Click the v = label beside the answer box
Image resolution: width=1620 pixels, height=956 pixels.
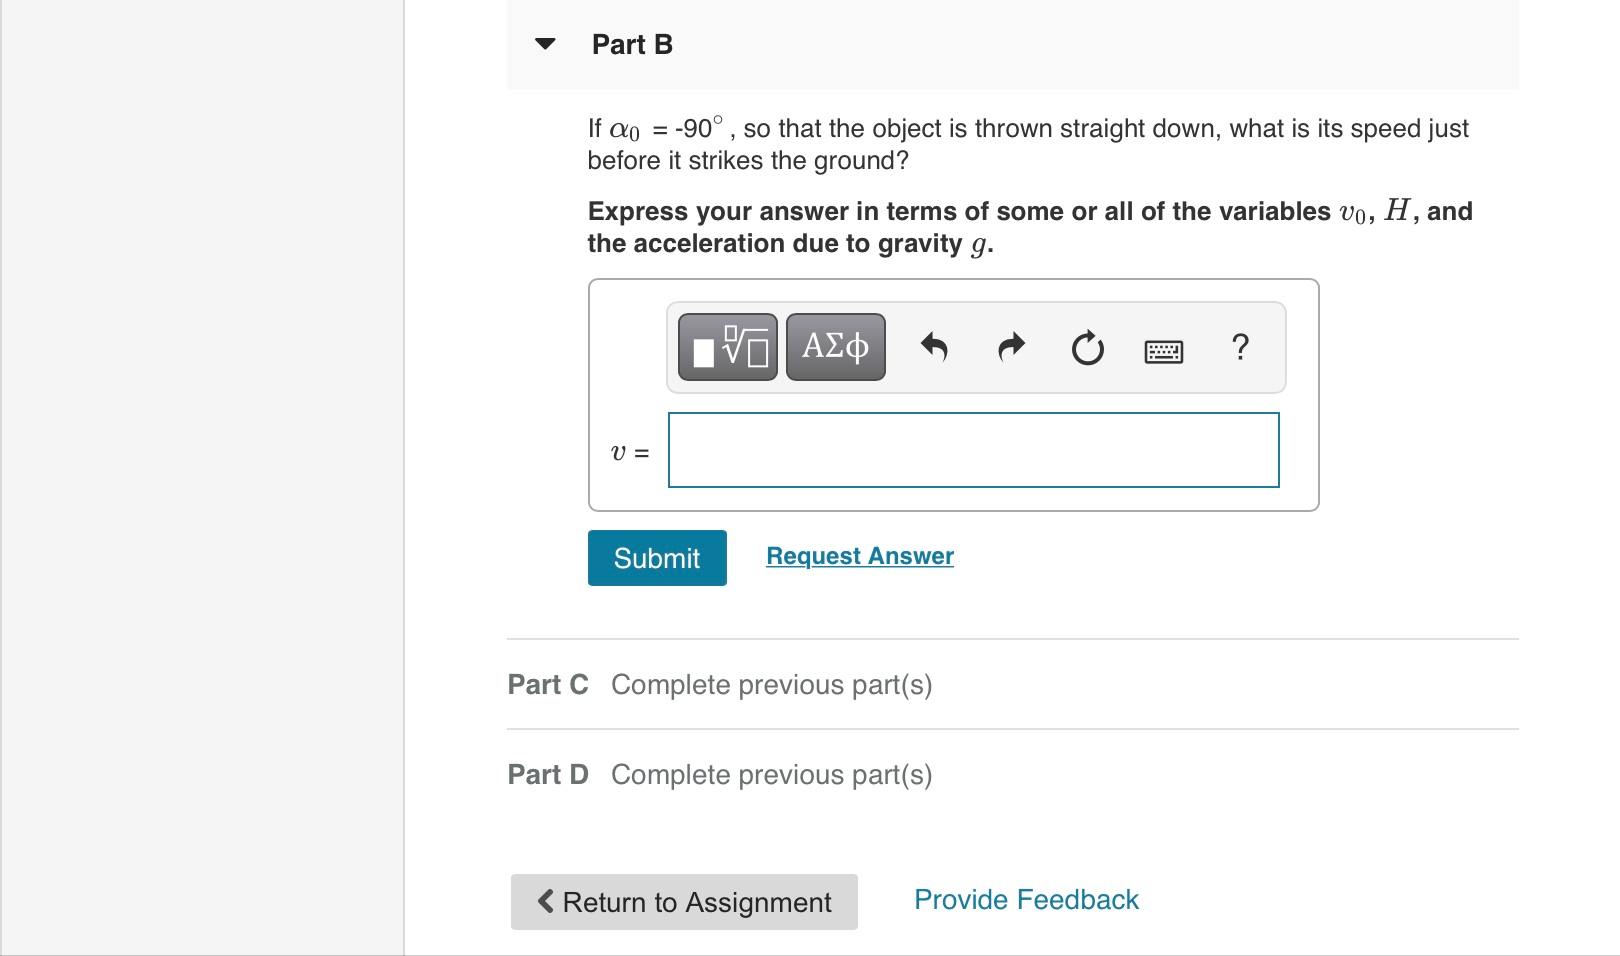coord(629,451)
